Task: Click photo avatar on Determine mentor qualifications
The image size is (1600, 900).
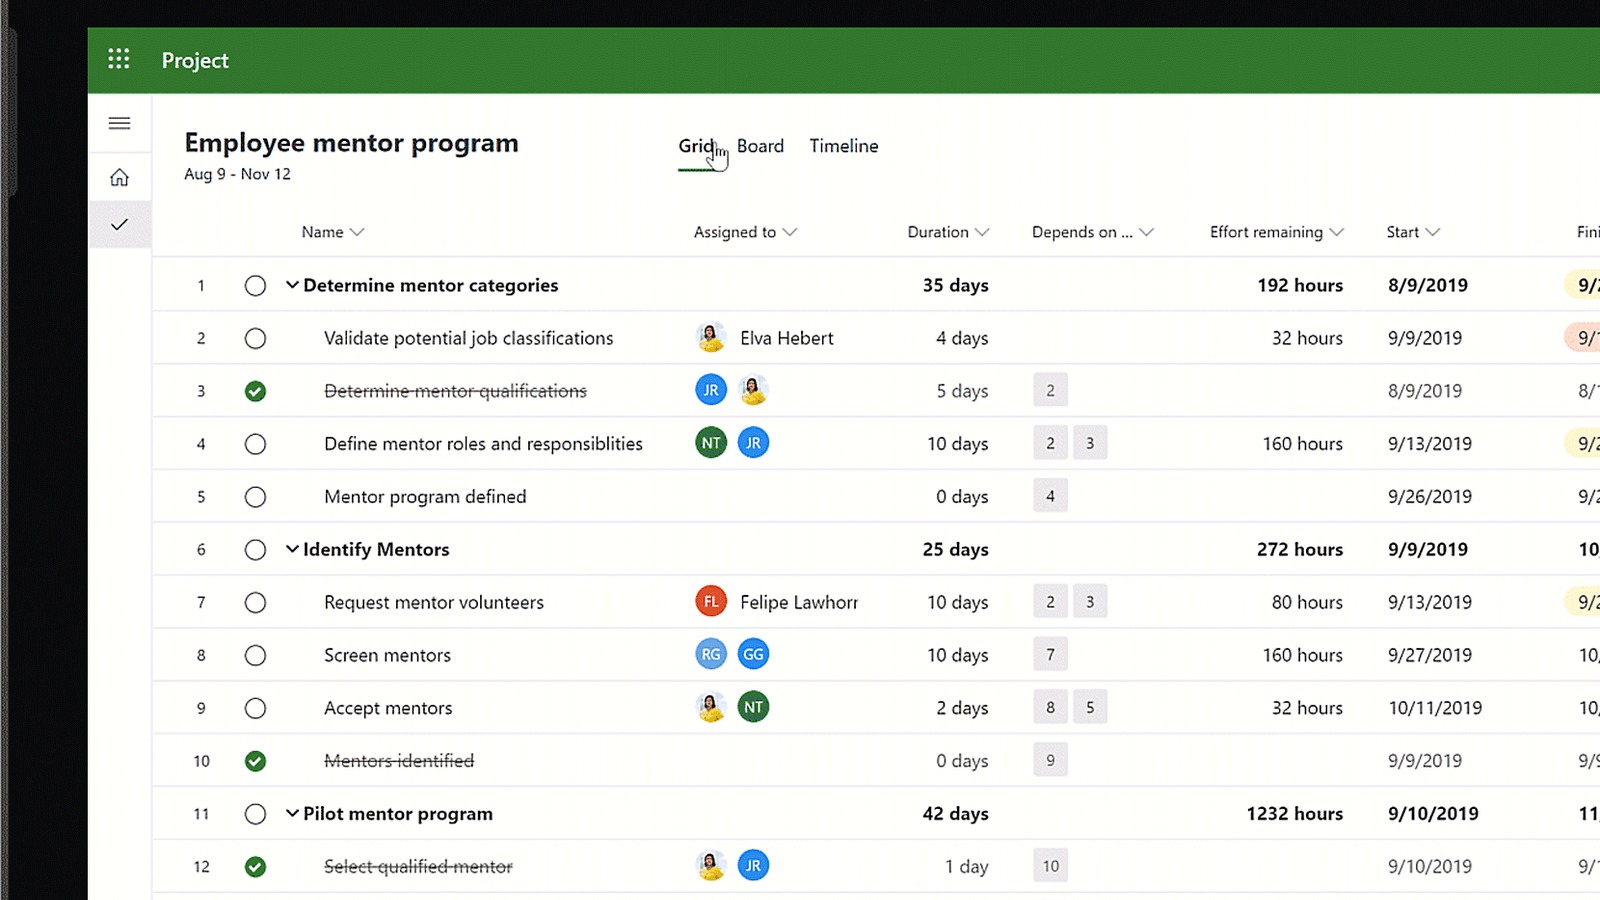Action: pyautogui.click(x=753, y=390)
